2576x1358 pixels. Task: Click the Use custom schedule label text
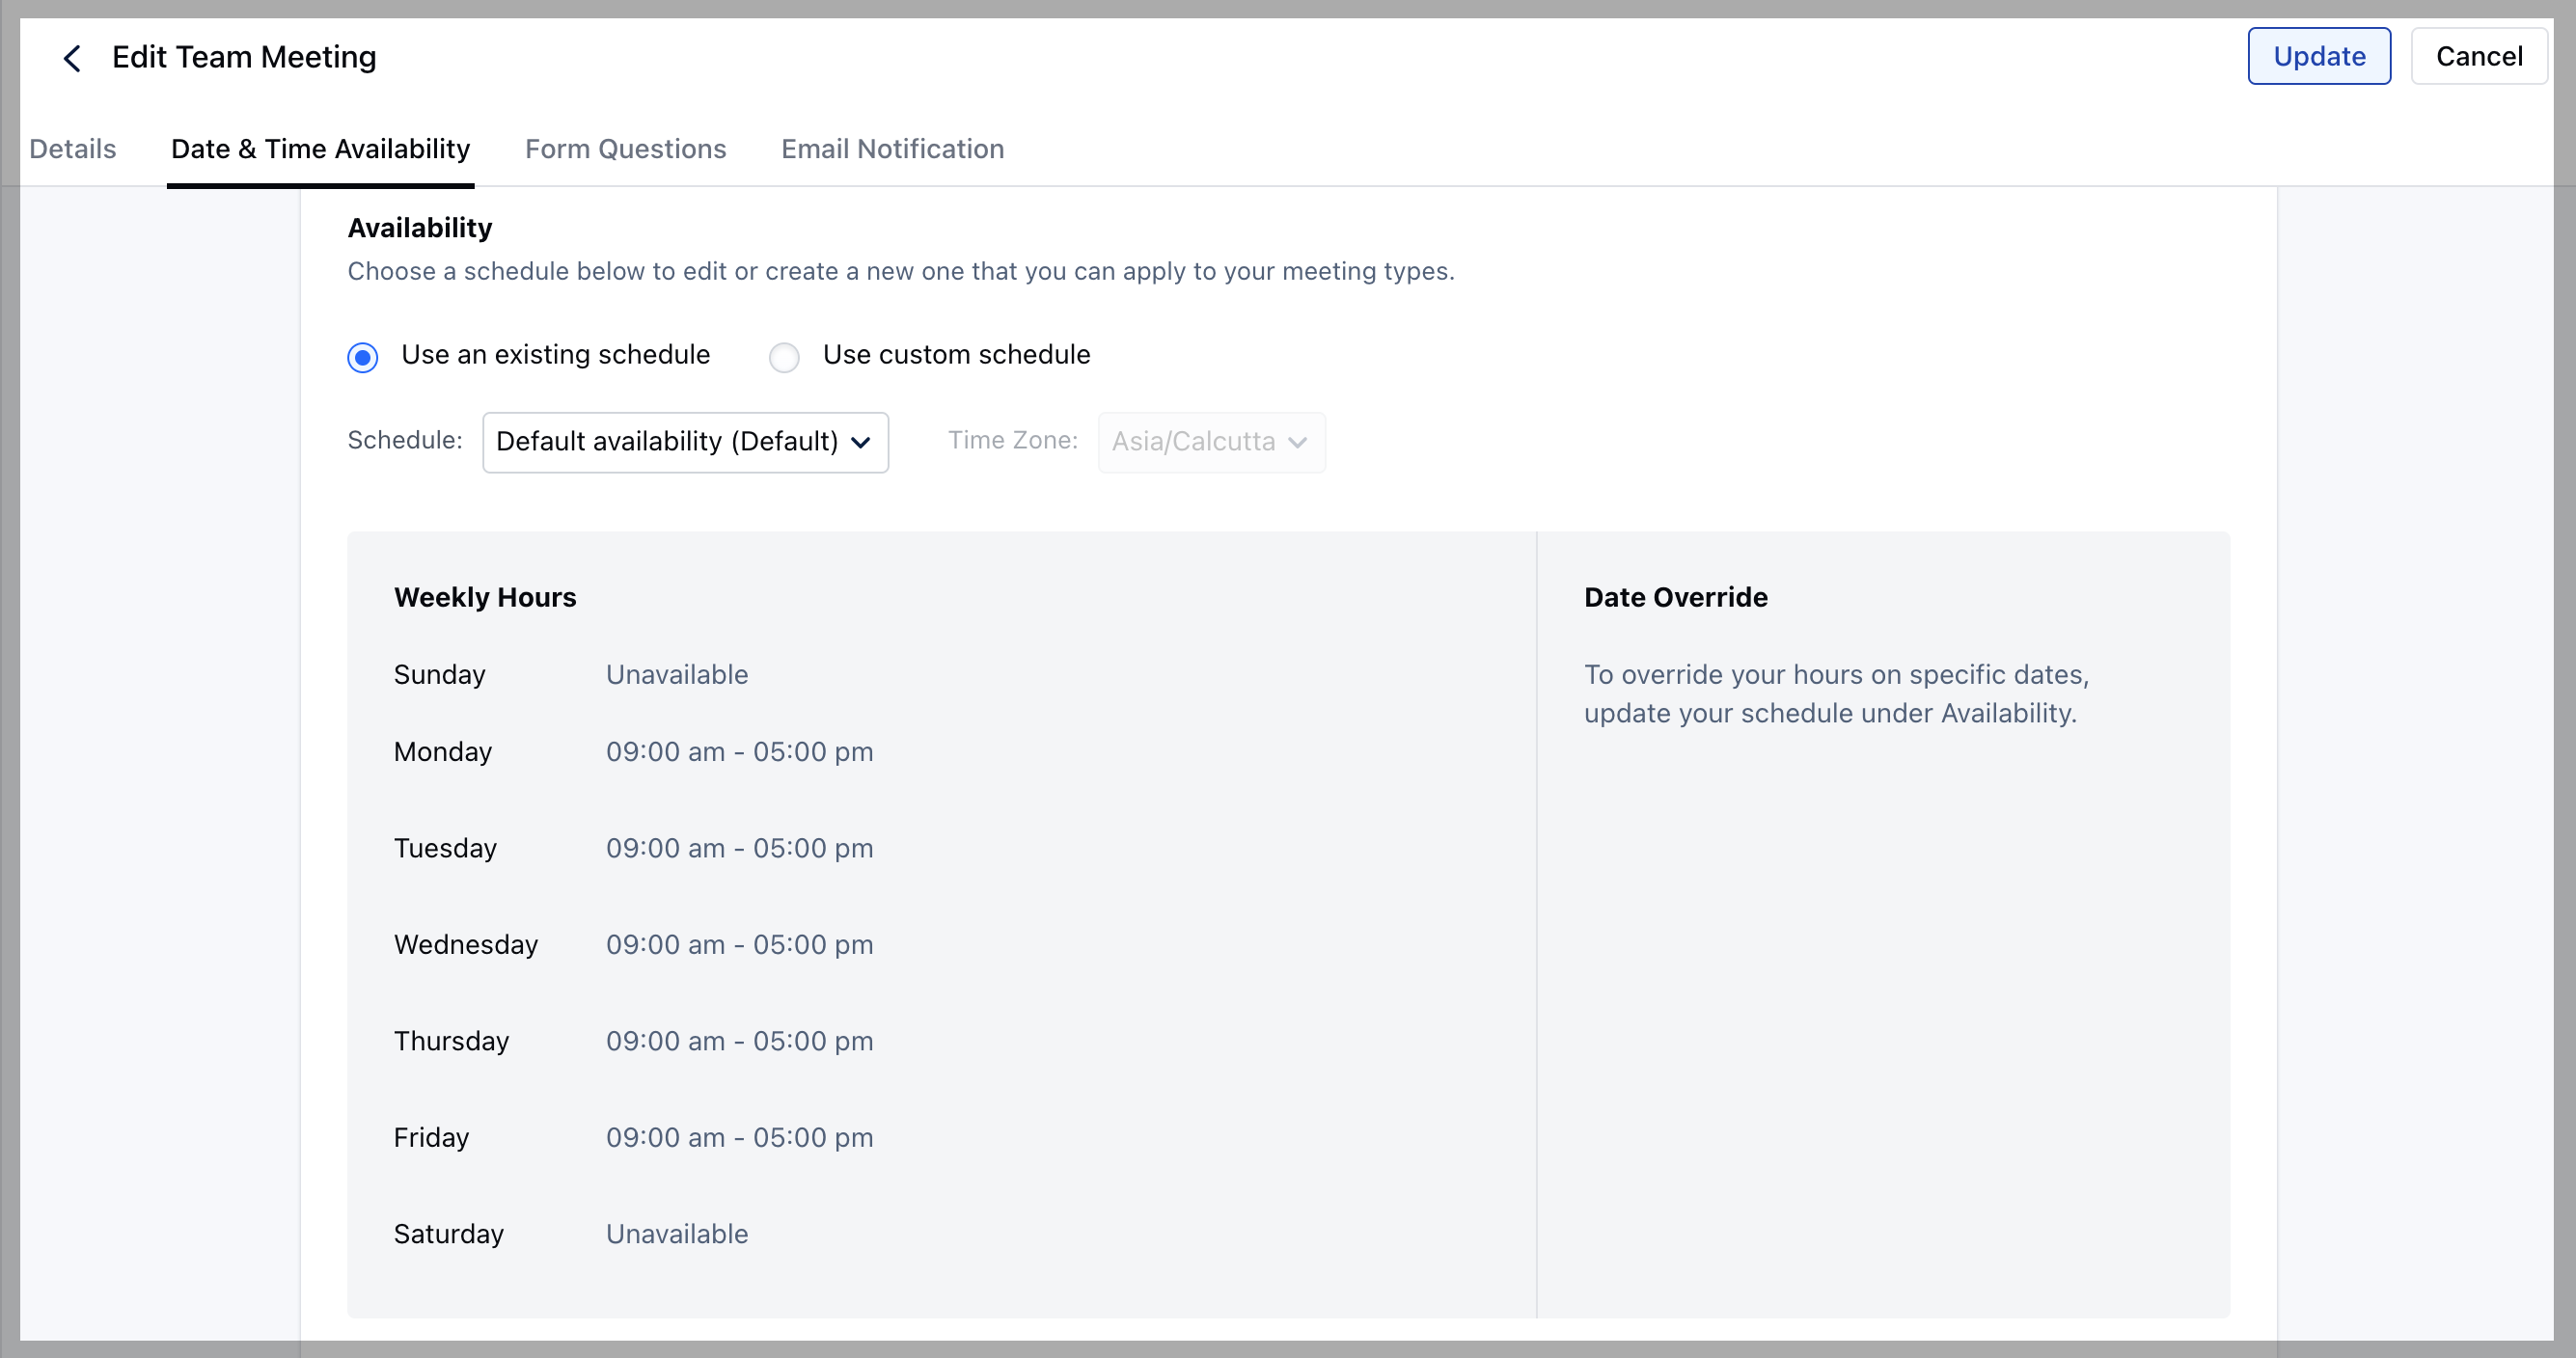(955, 355)
